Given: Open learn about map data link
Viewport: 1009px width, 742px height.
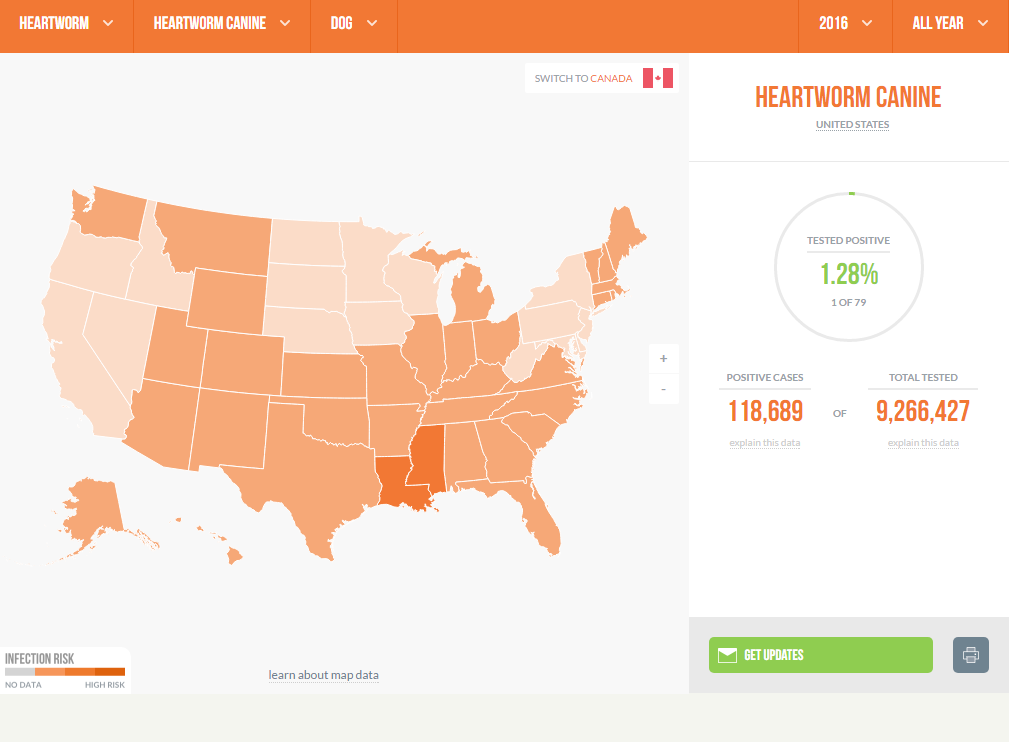Looking at the screenshot, I should [323, 675].
